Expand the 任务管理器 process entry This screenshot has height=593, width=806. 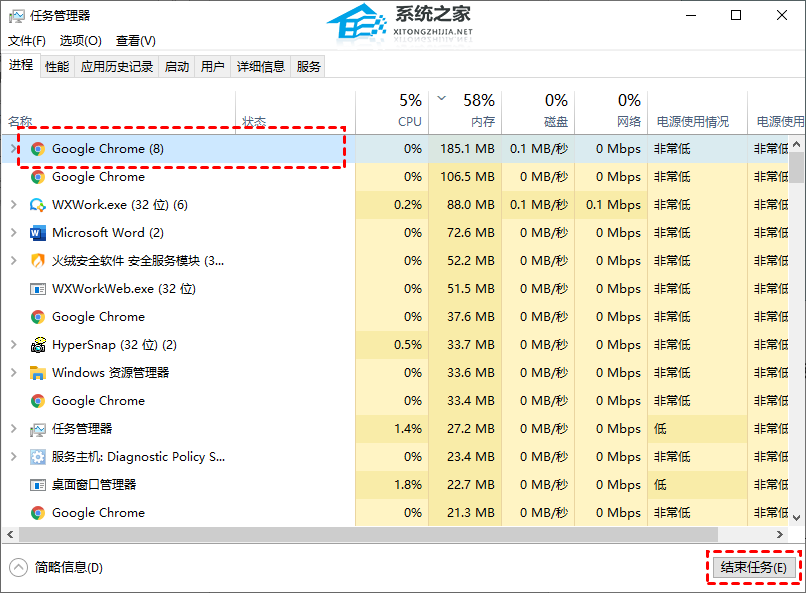click(14, 428)
